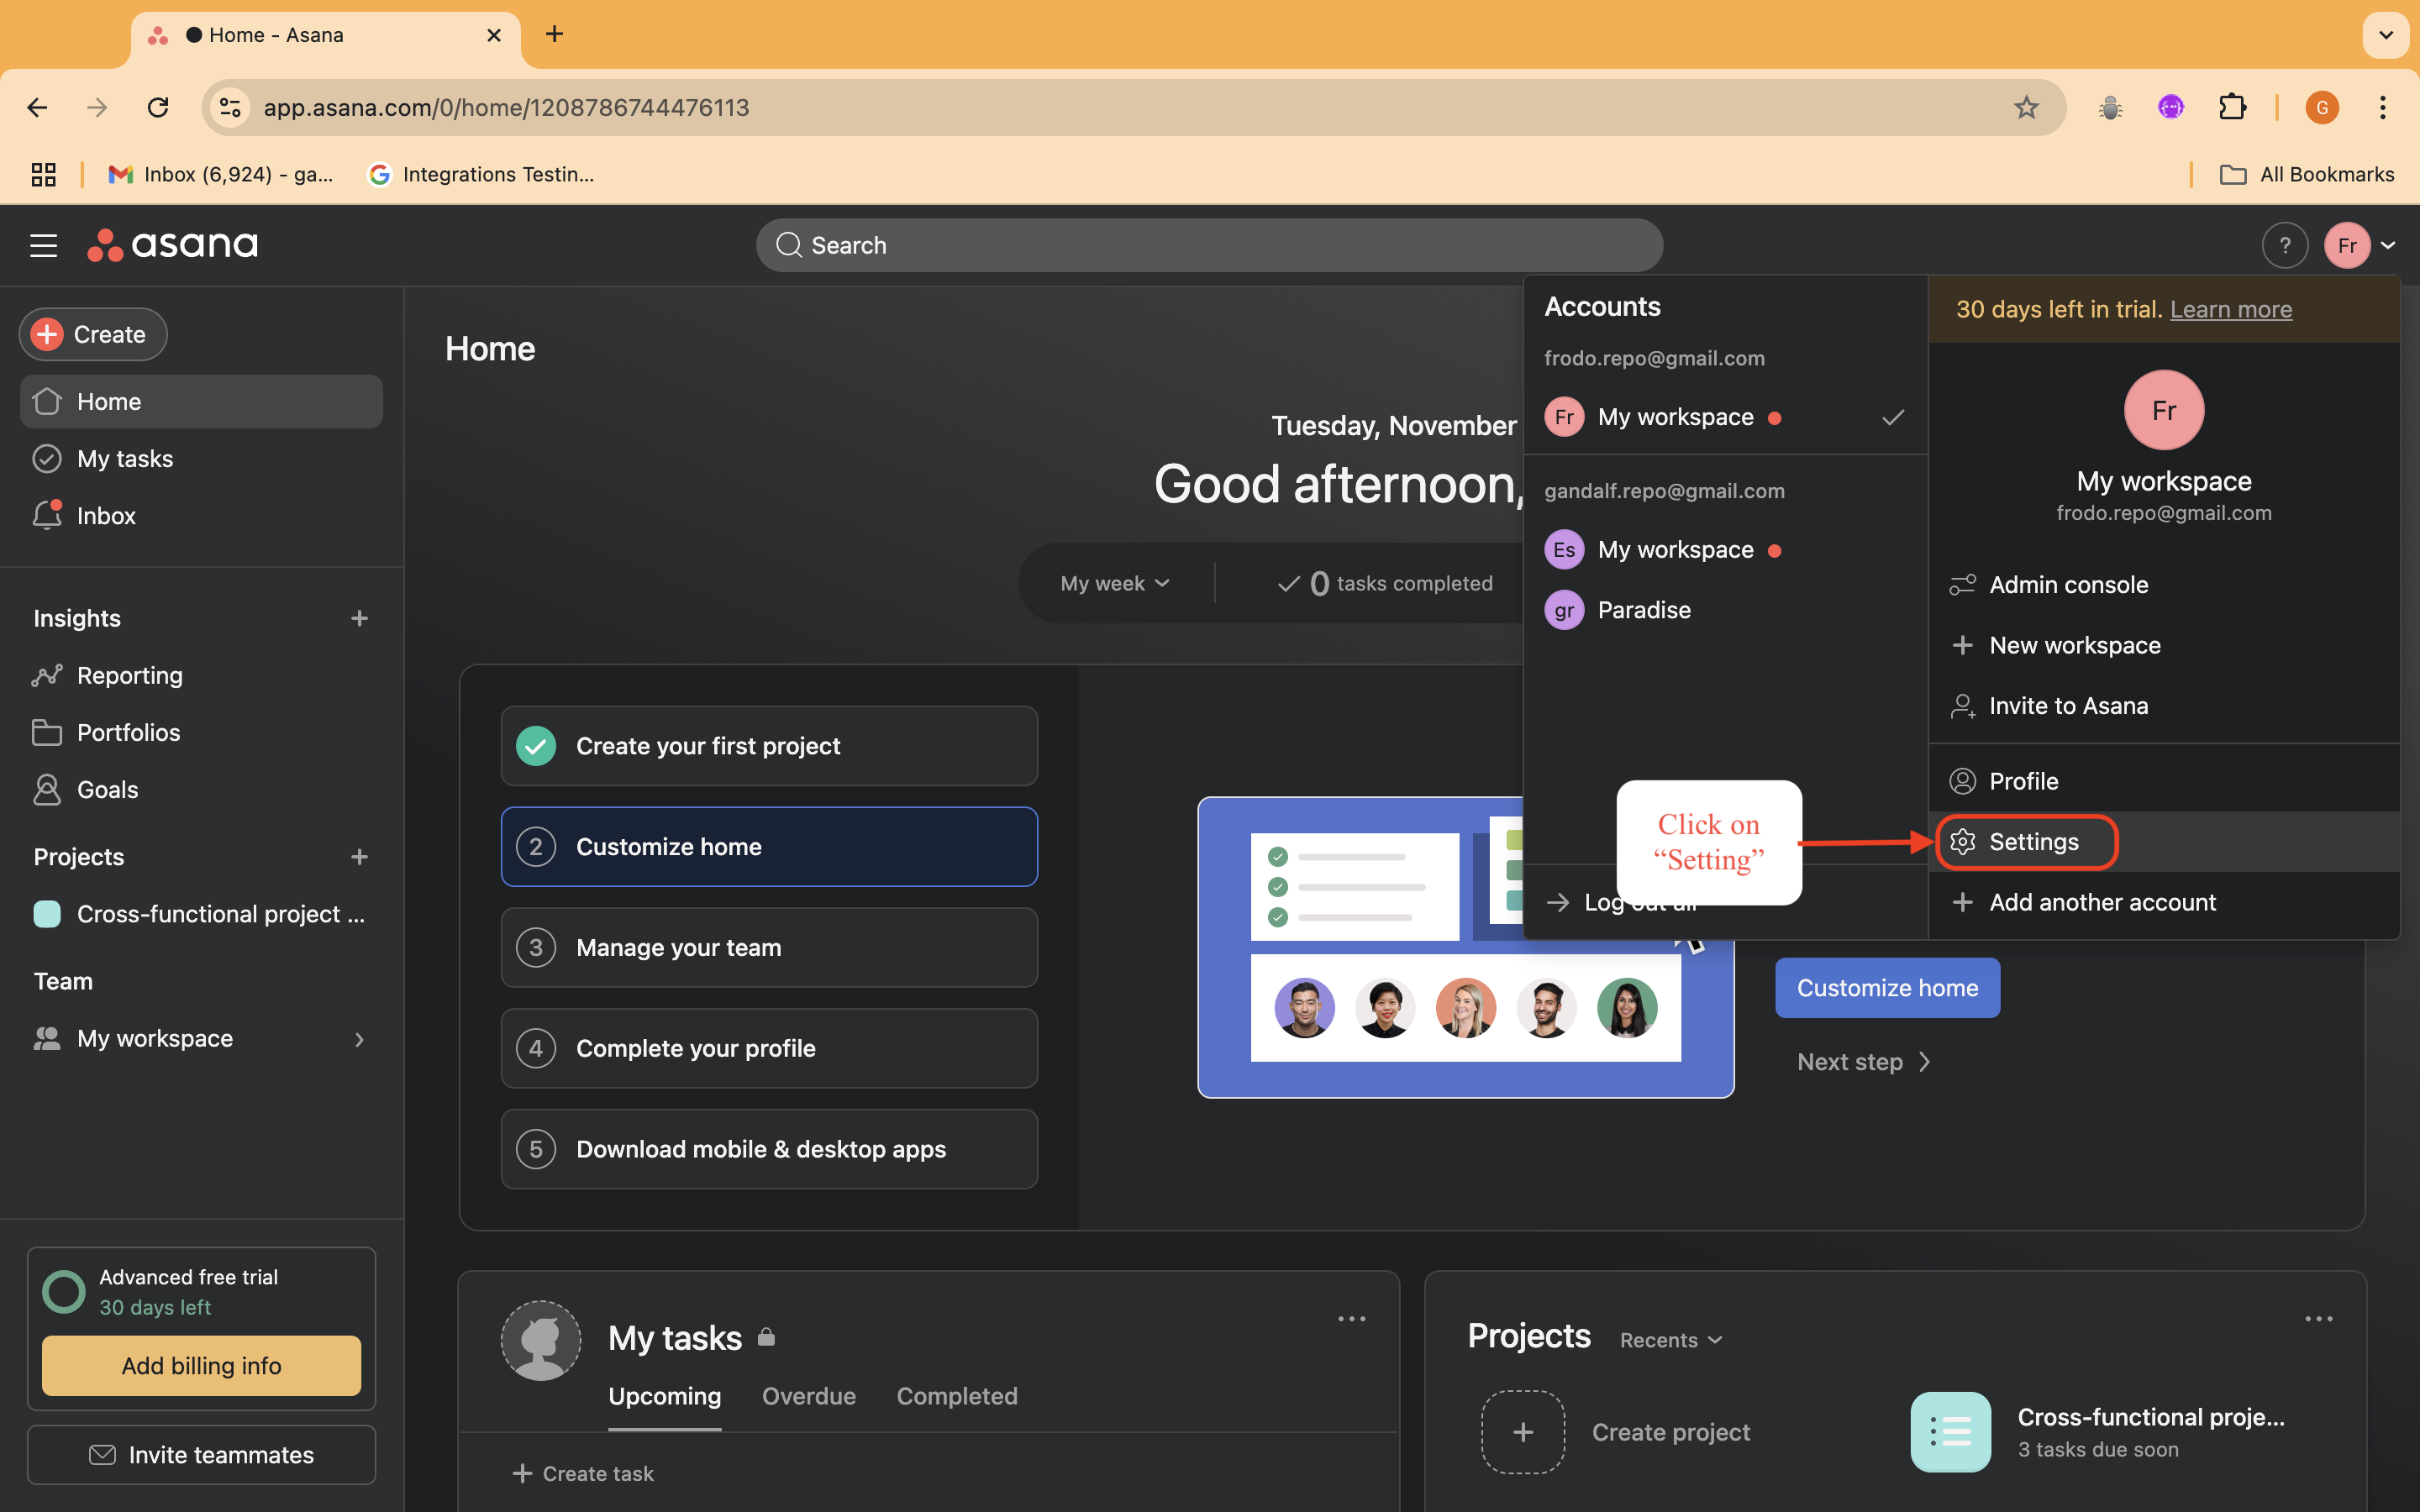Expand the Recents dropdown in Projects widget
The image size is (2420, 1512).
click(x=1670, y=1340)
